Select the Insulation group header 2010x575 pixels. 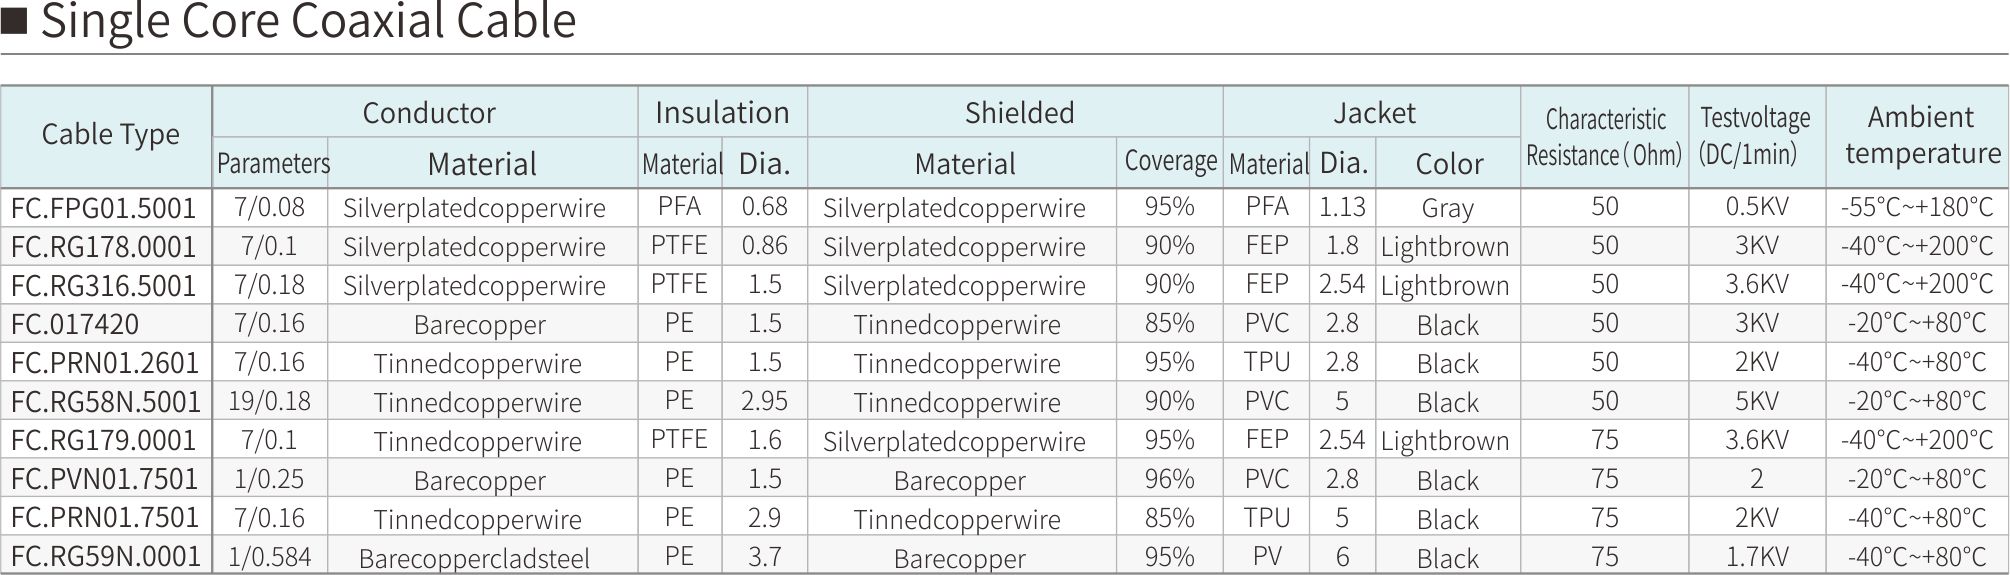click(x=722, y=113)
